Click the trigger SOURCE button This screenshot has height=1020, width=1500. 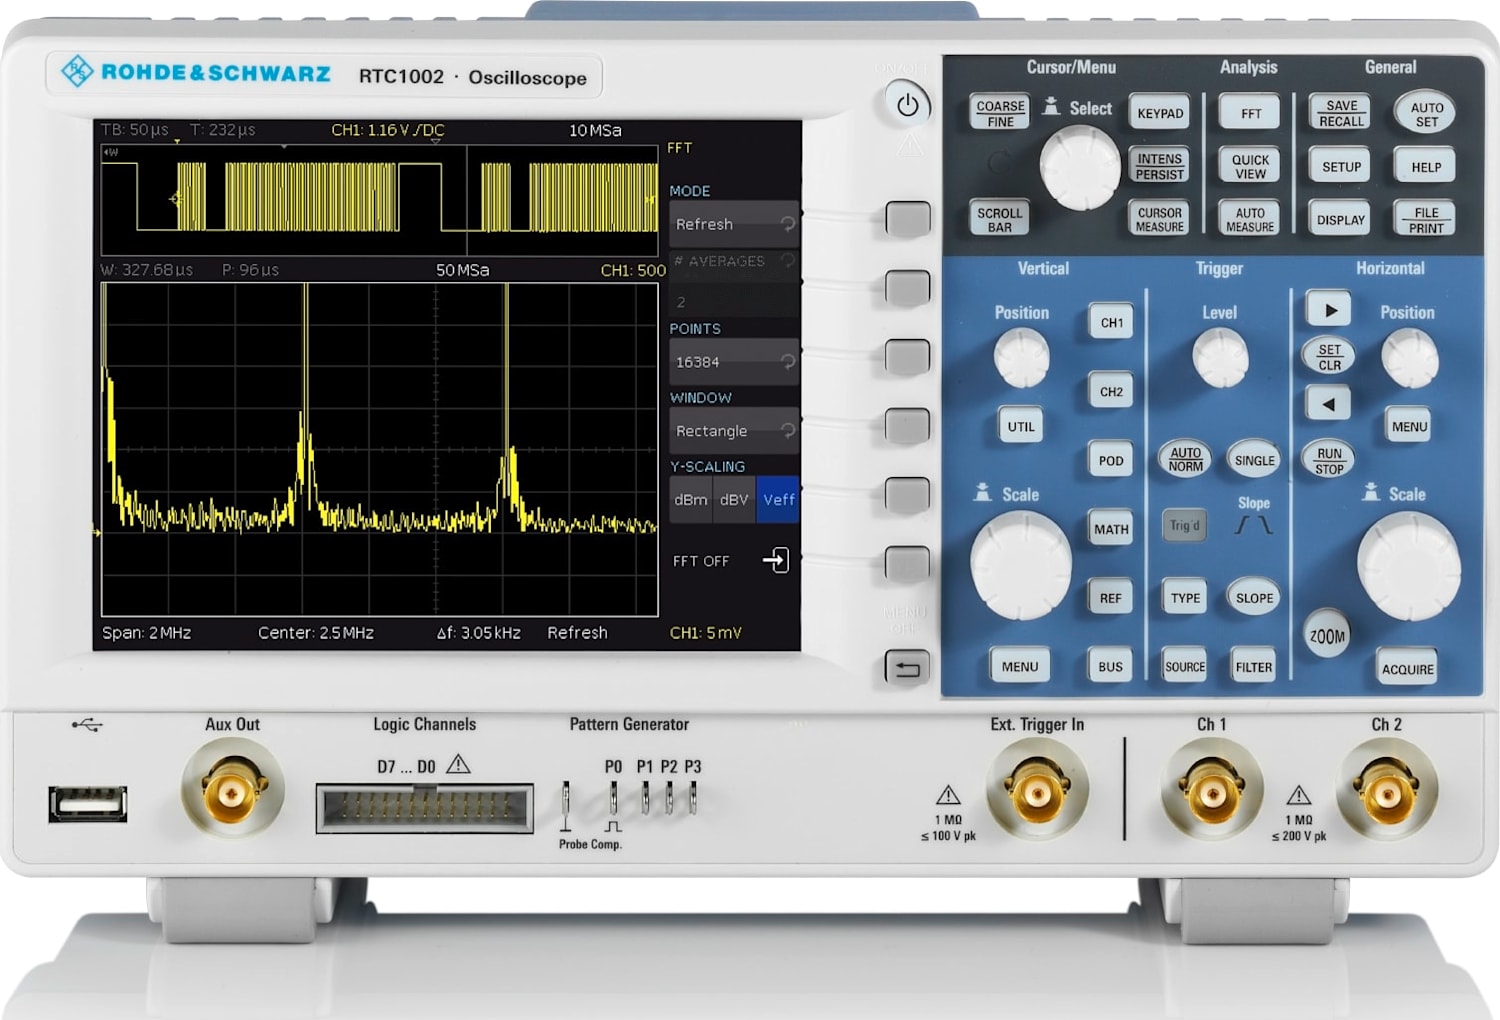point(1185,666)
